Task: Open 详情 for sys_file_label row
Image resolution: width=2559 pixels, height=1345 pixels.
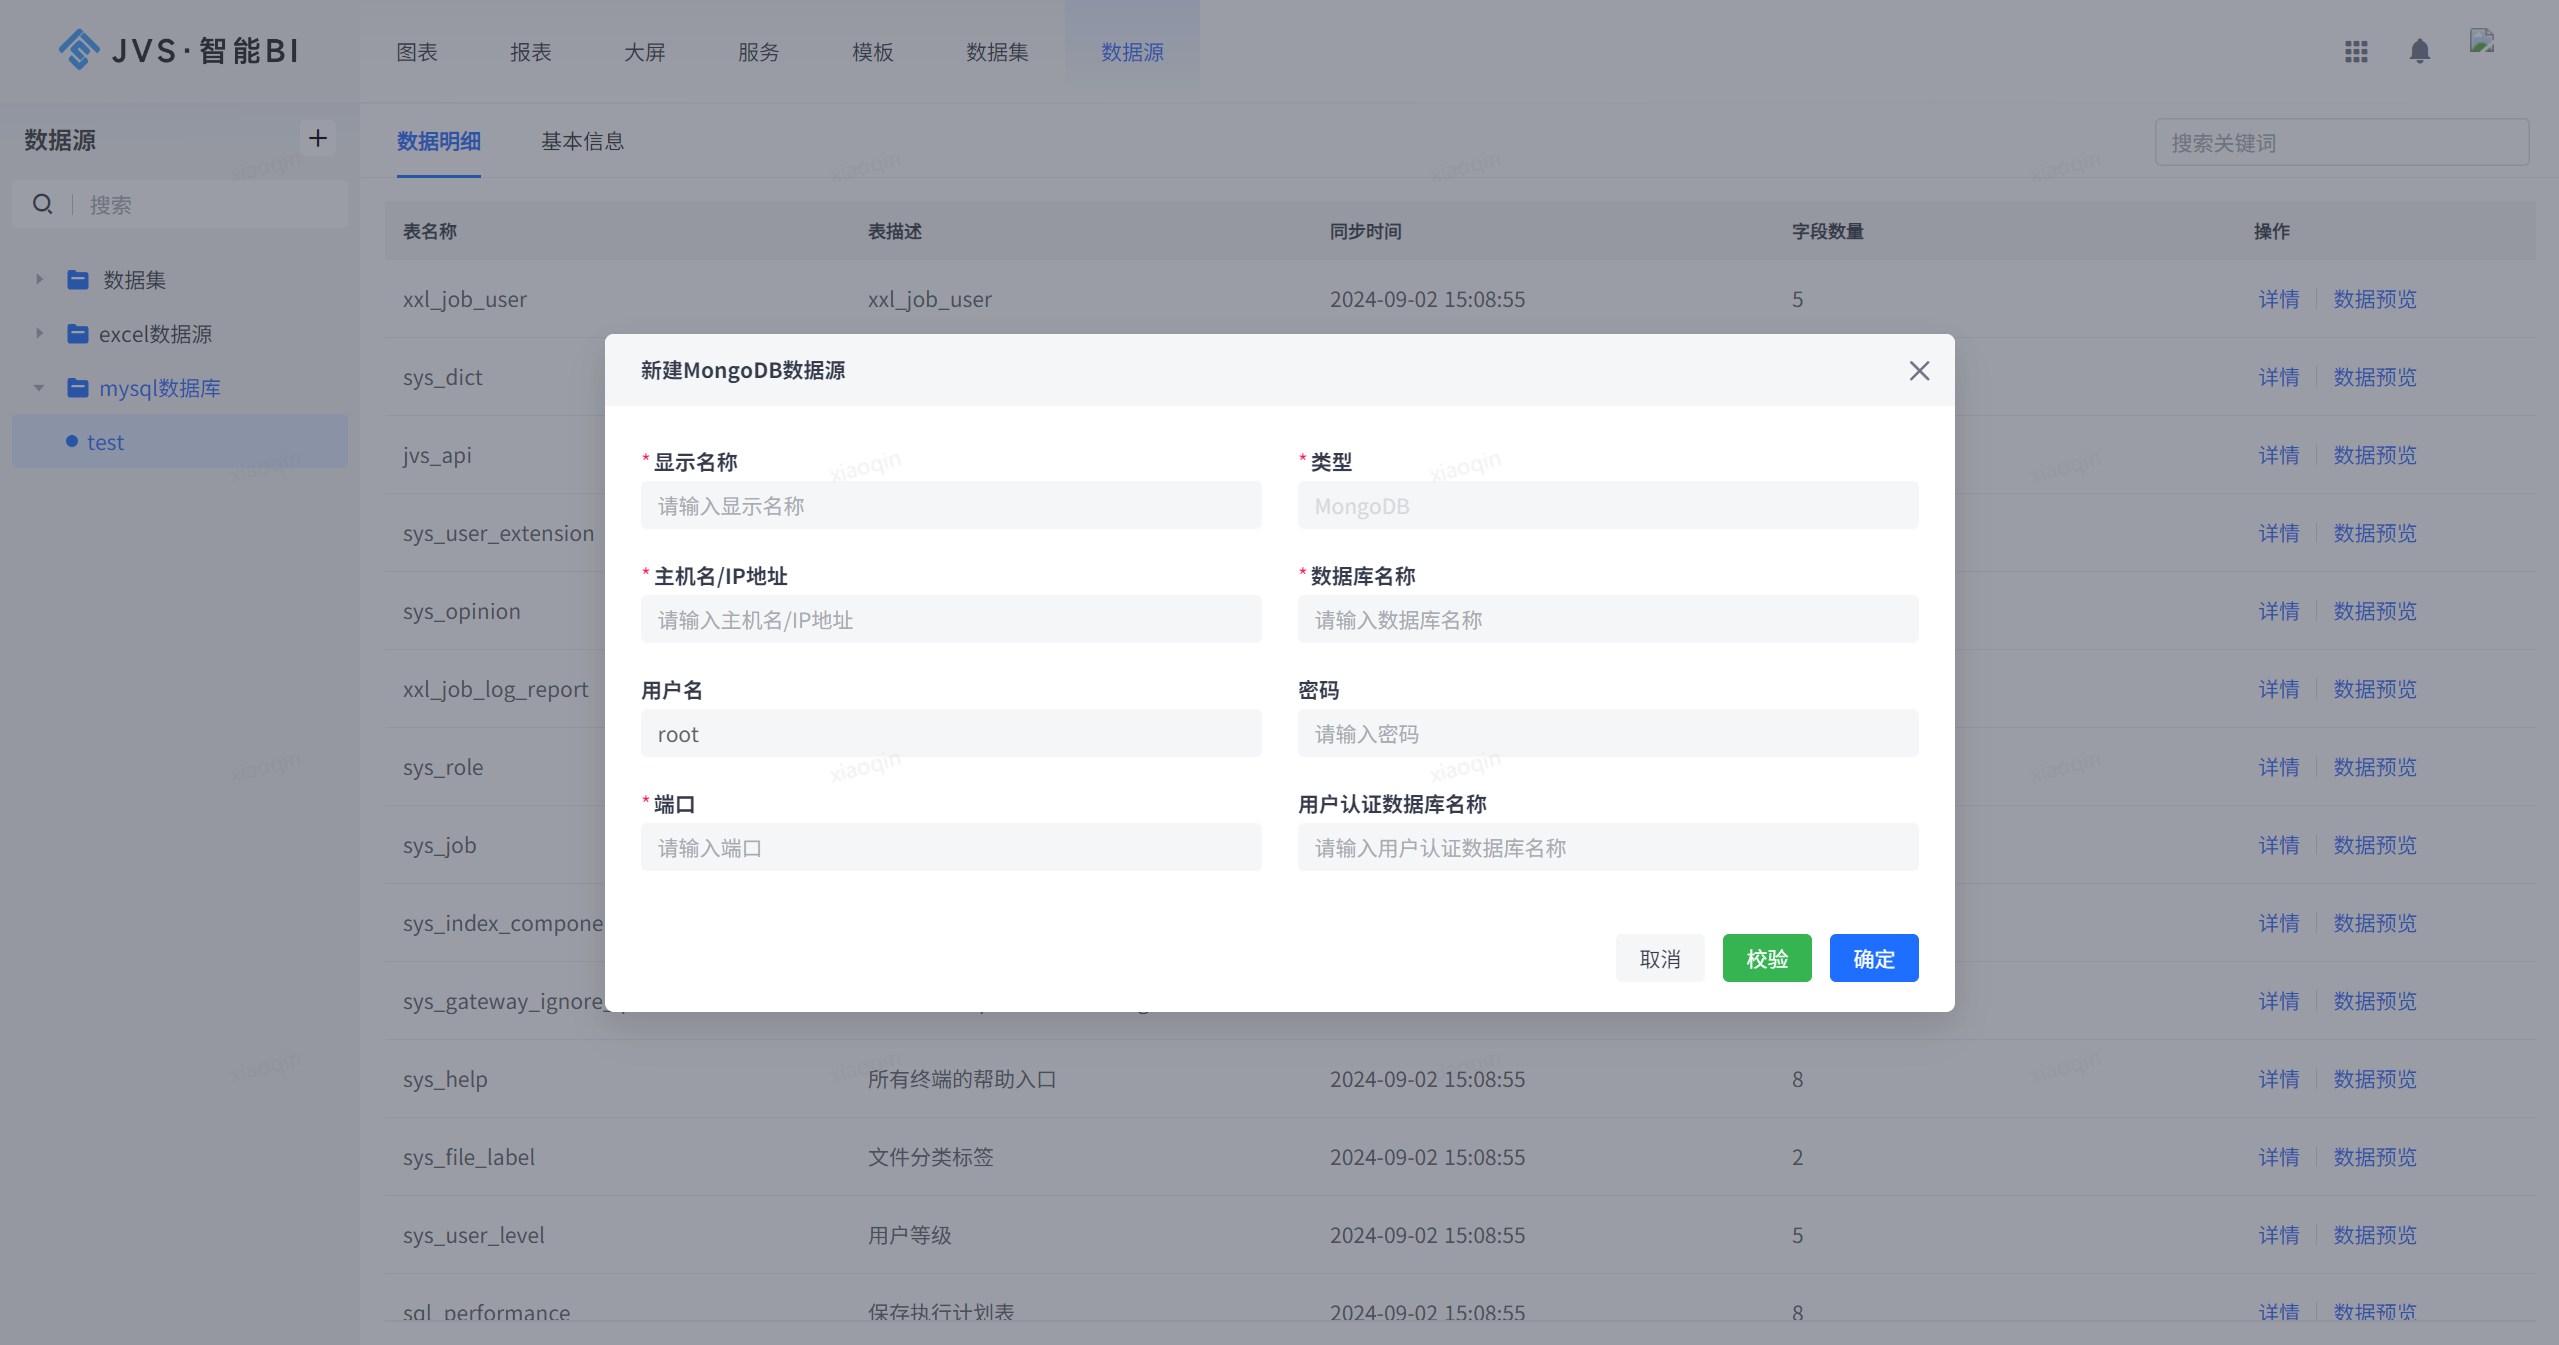Action: coord(2278,1157)
